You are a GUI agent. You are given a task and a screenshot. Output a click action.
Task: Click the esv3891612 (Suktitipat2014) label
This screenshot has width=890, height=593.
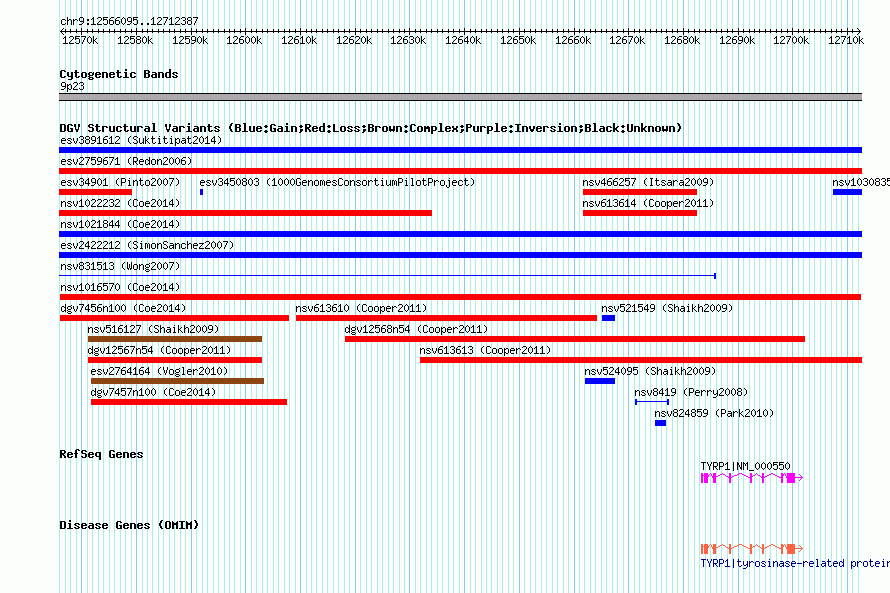point(141,140)
